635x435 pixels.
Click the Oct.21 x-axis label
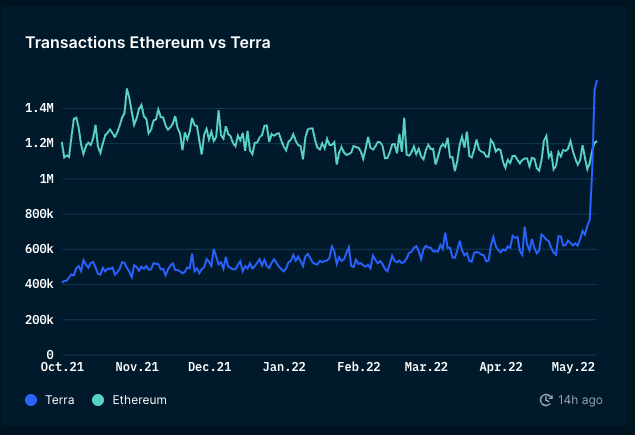[62, 367]
